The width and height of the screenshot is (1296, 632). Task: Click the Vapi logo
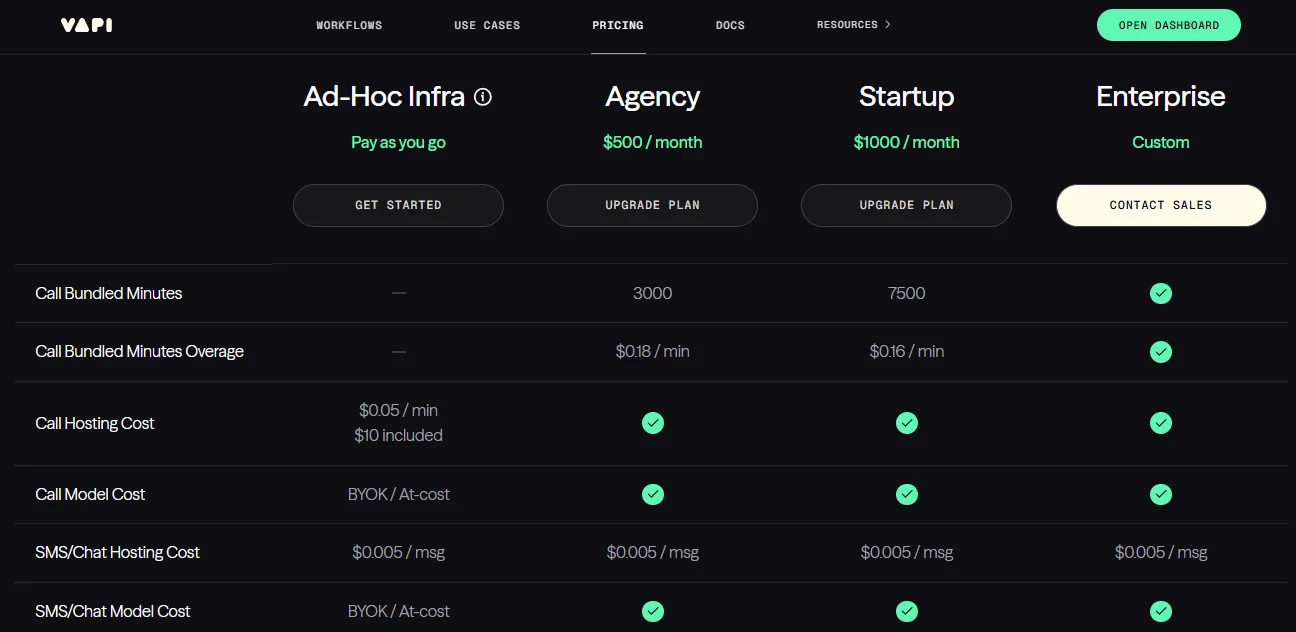(85, 25)
